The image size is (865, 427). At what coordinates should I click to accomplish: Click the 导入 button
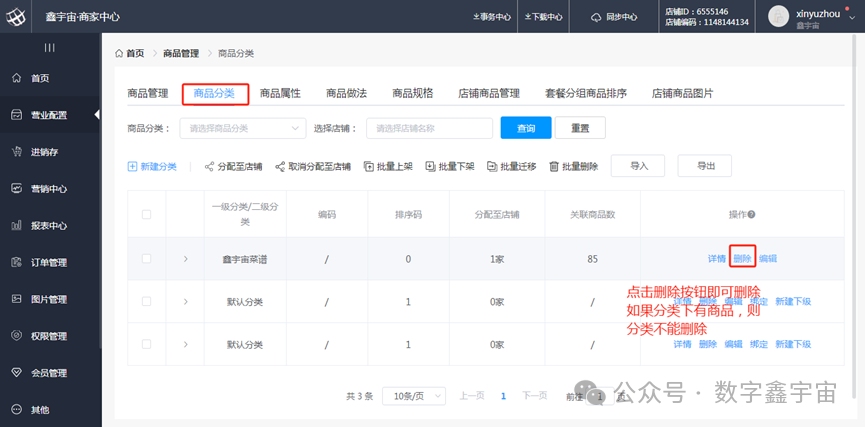(638, 166)
